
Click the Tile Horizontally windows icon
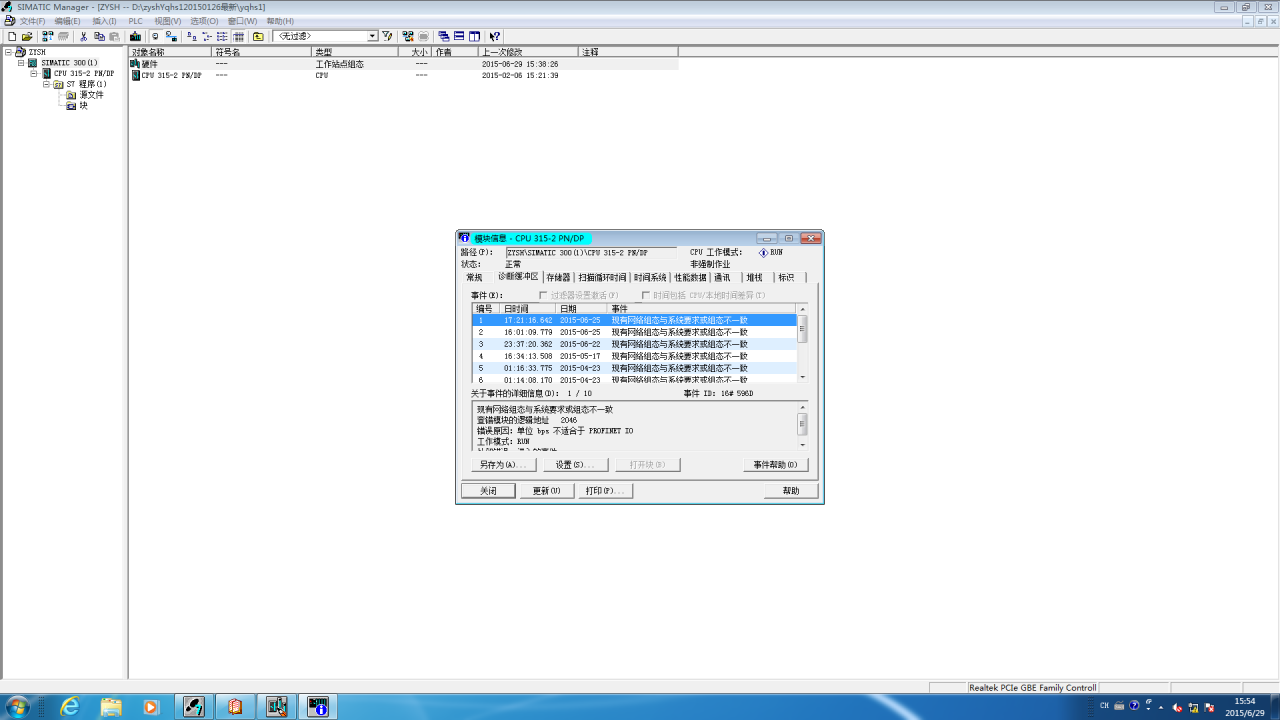[459, 36]
